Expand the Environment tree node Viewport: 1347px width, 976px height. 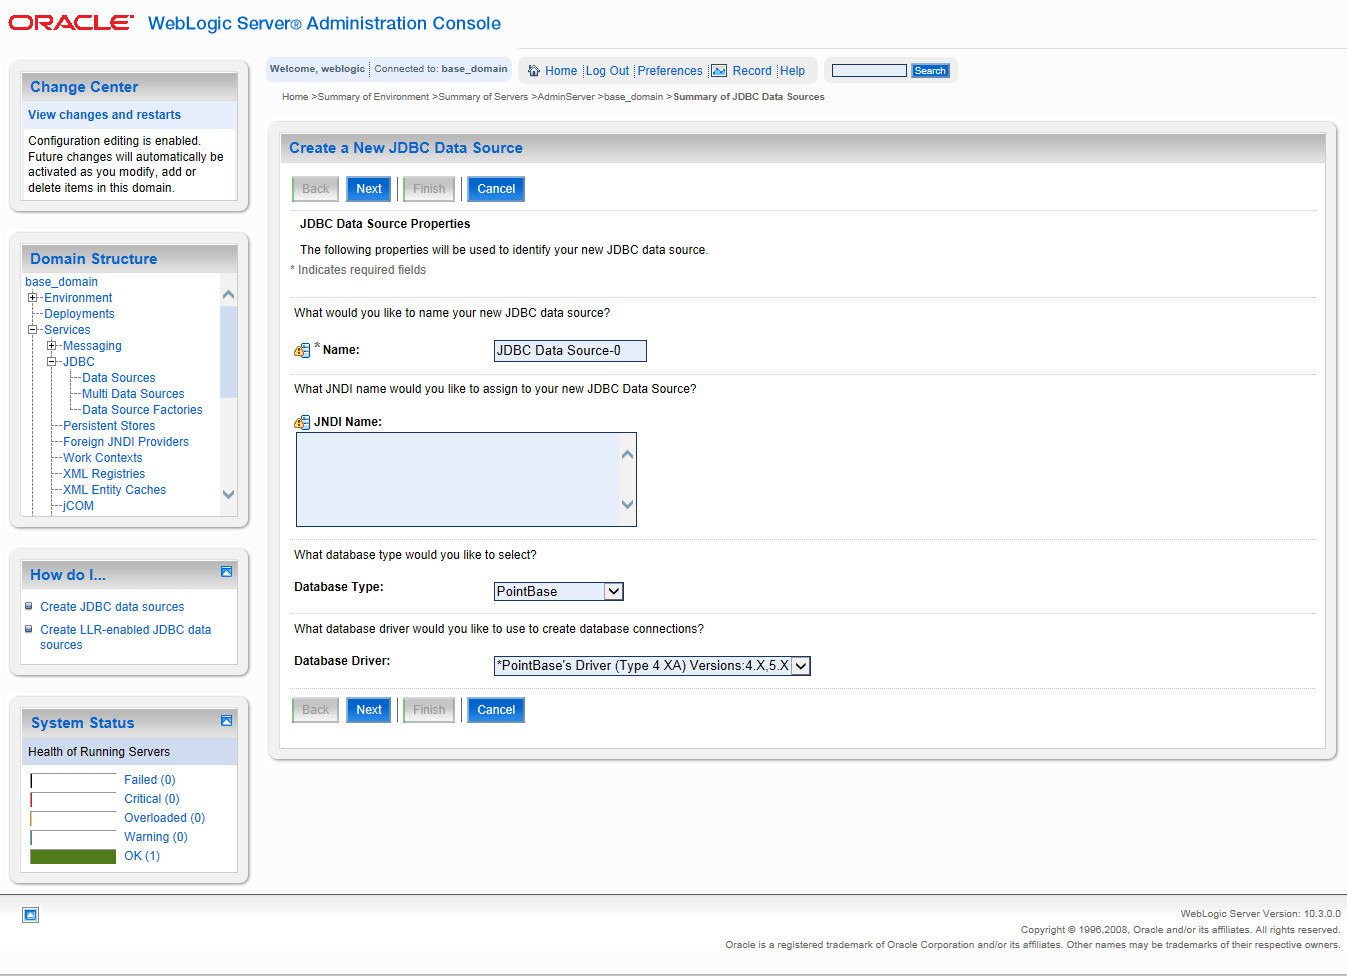32,298
